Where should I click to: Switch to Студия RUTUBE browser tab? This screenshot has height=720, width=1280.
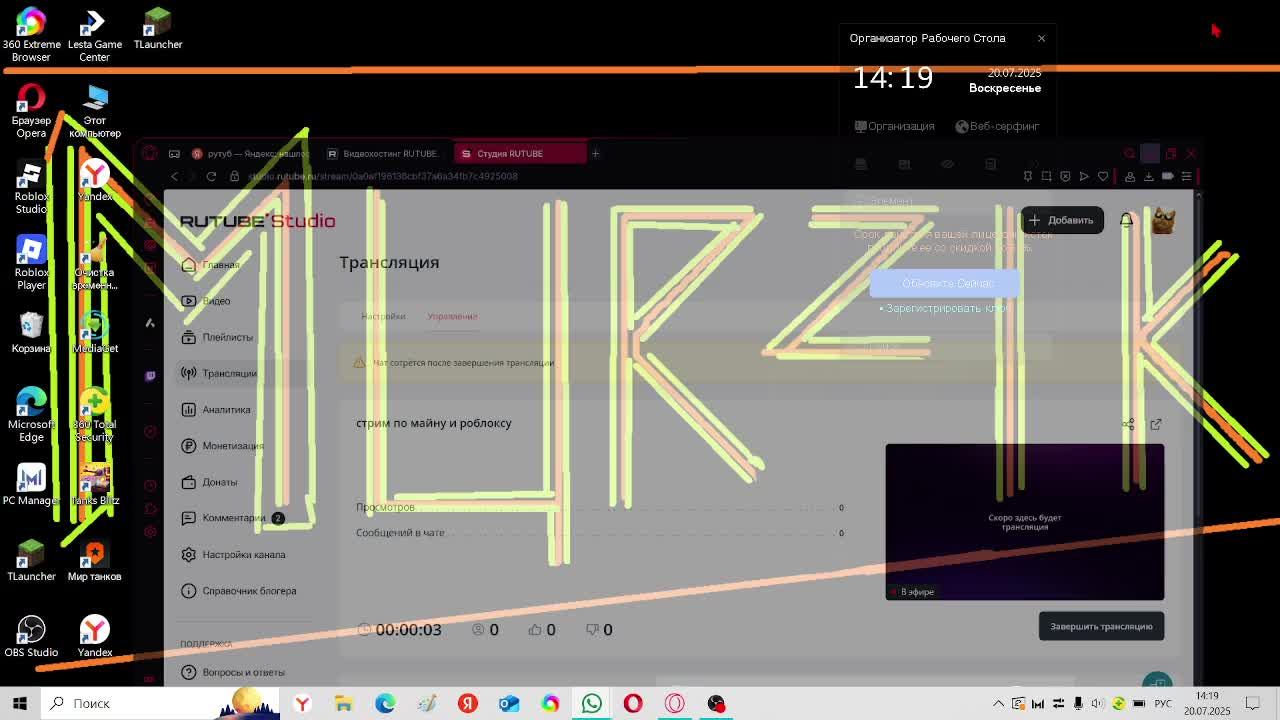(519, 153)
